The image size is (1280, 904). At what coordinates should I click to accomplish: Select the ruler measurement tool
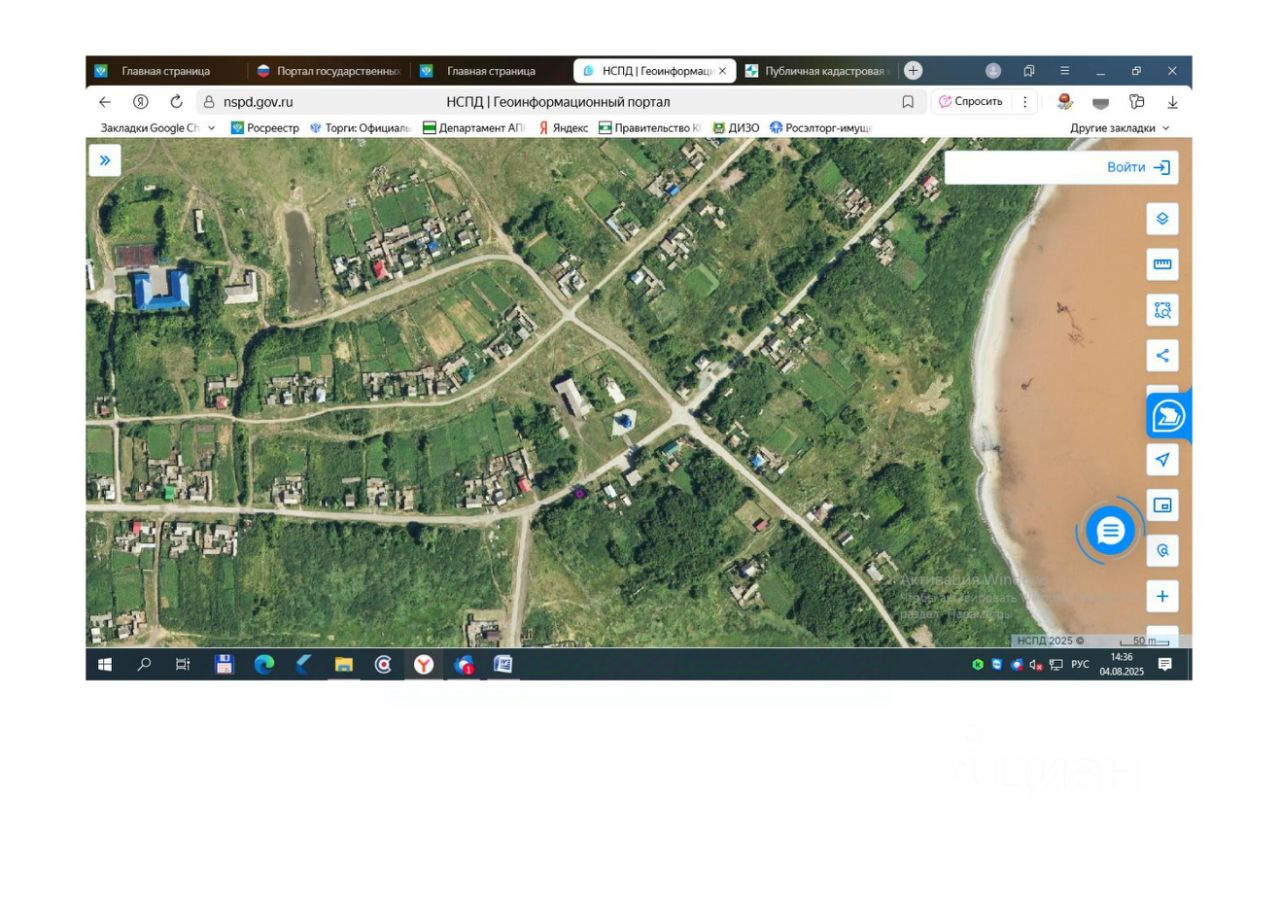(1161, 264)
